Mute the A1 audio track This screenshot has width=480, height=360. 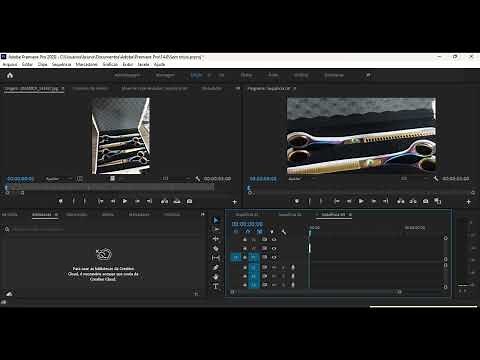[274, 267]
